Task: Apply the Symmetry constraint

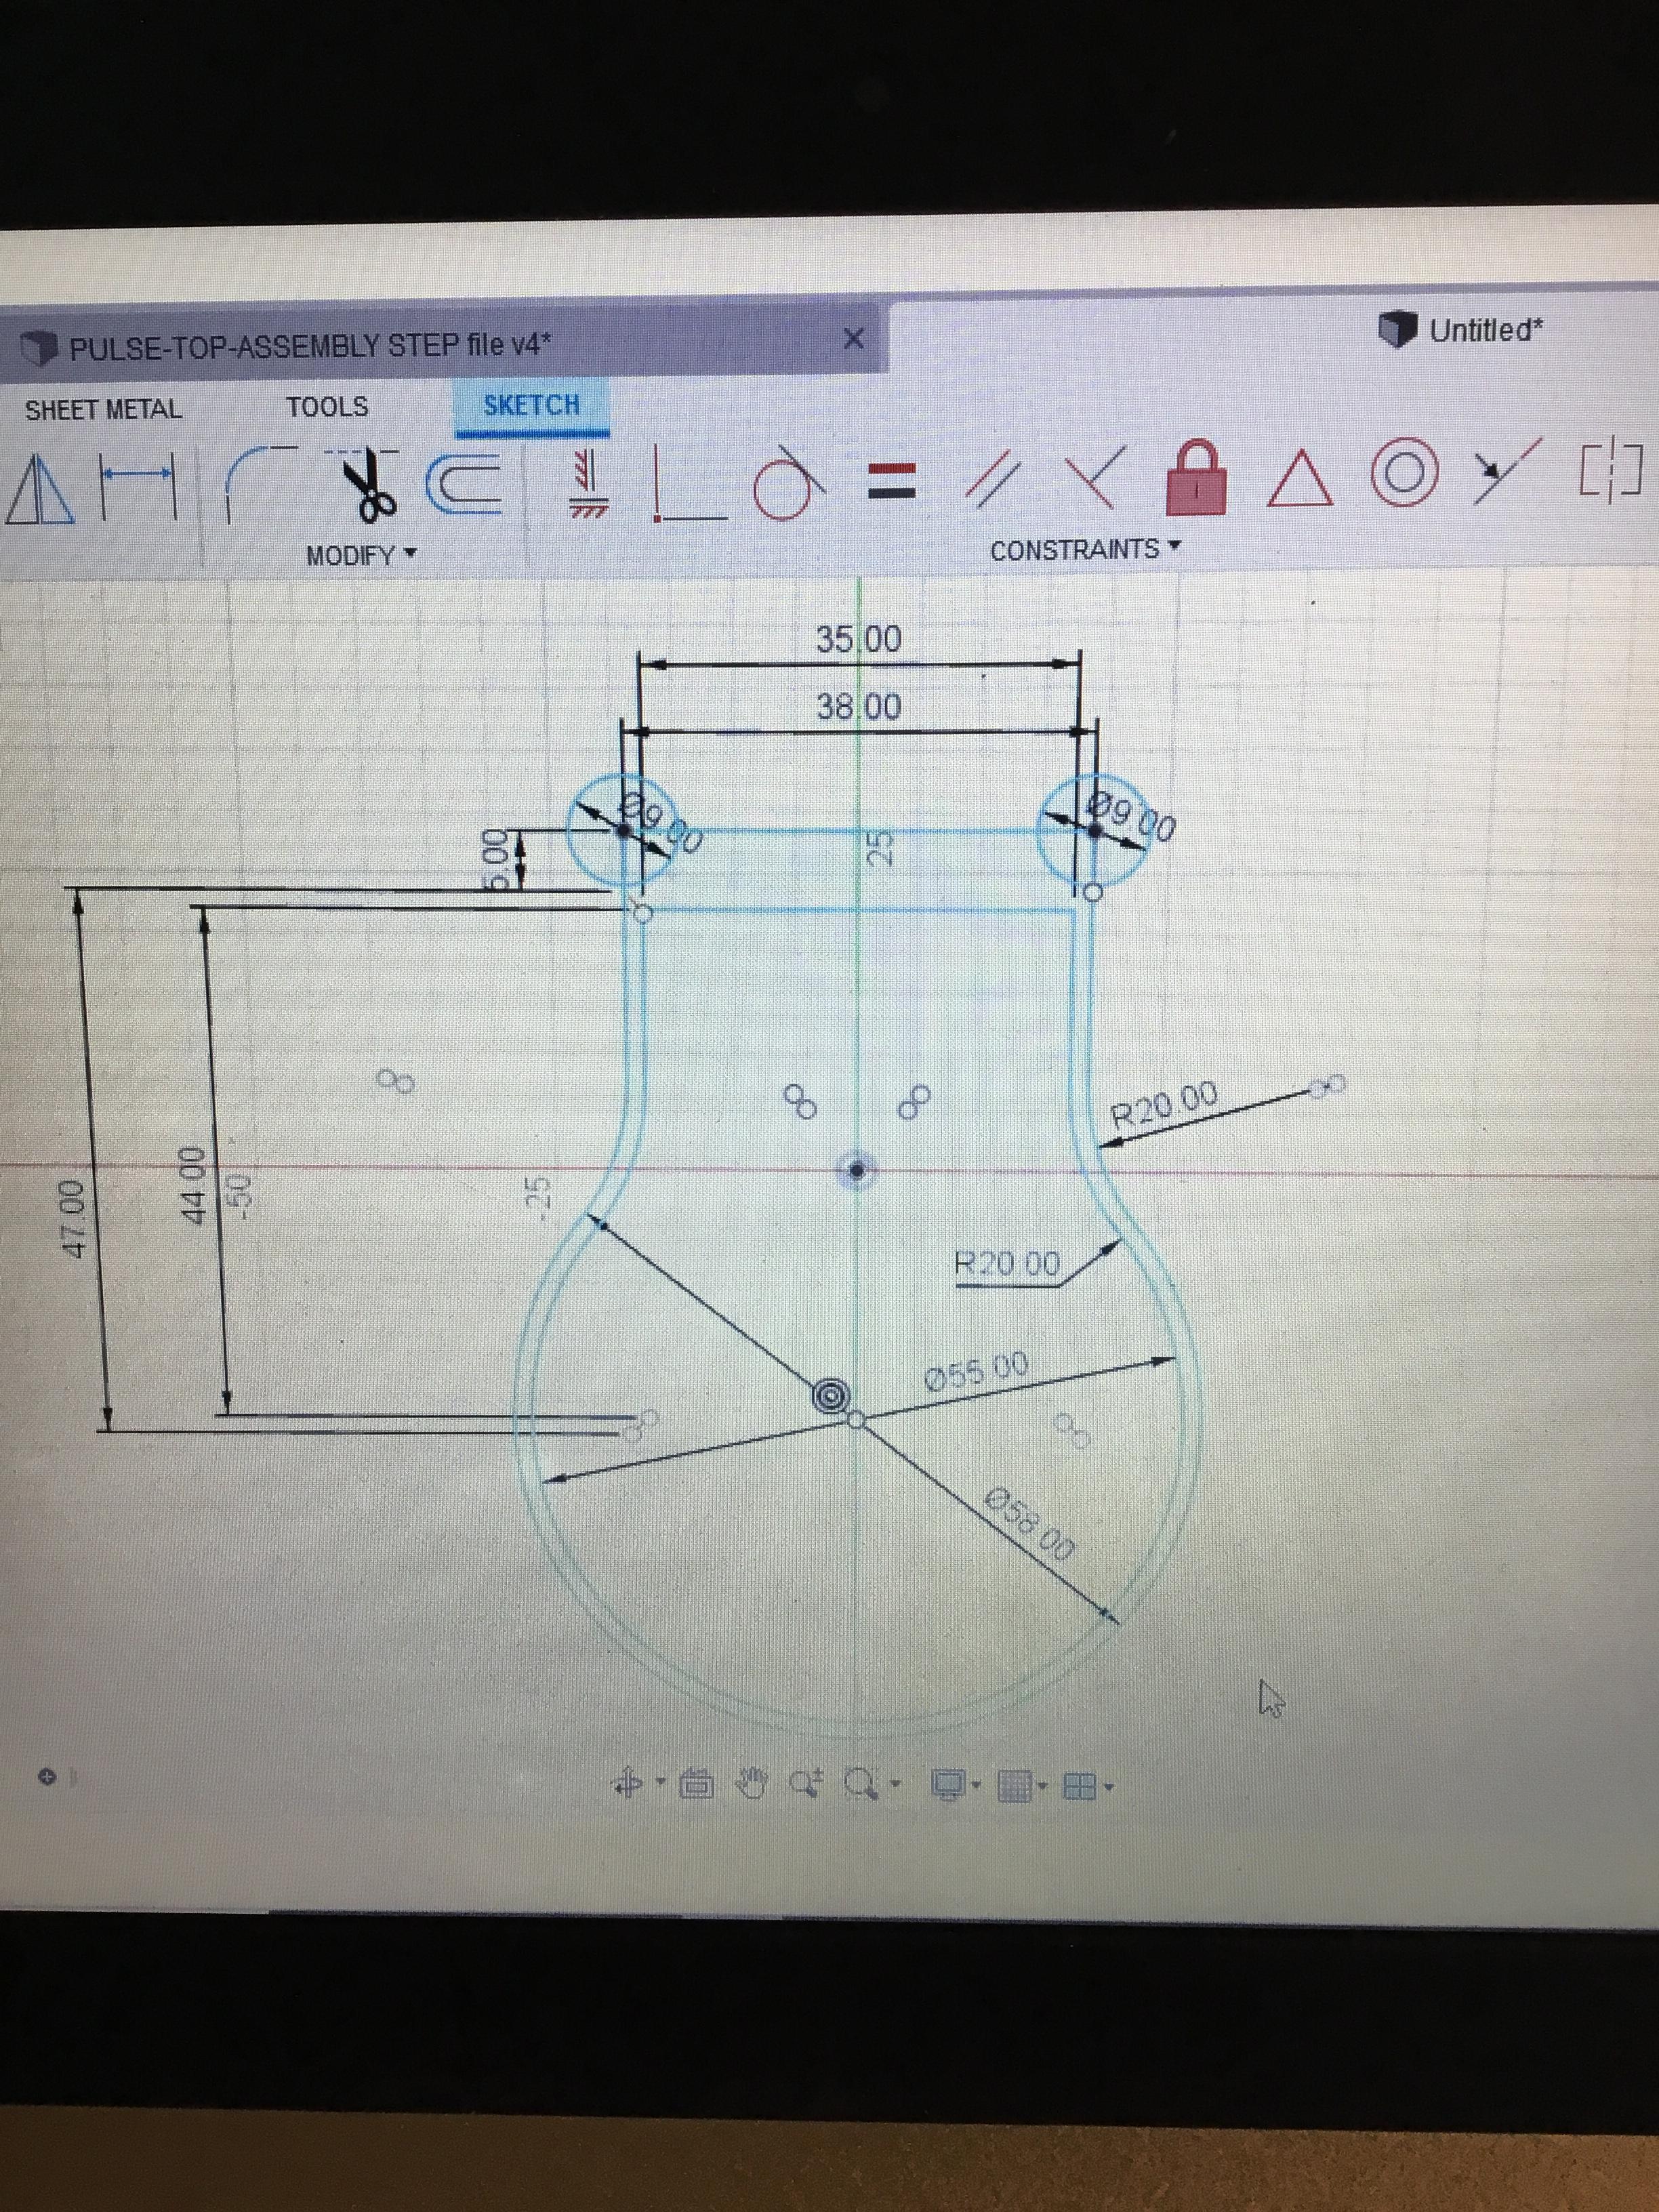Action: [x=1612, y=470]
